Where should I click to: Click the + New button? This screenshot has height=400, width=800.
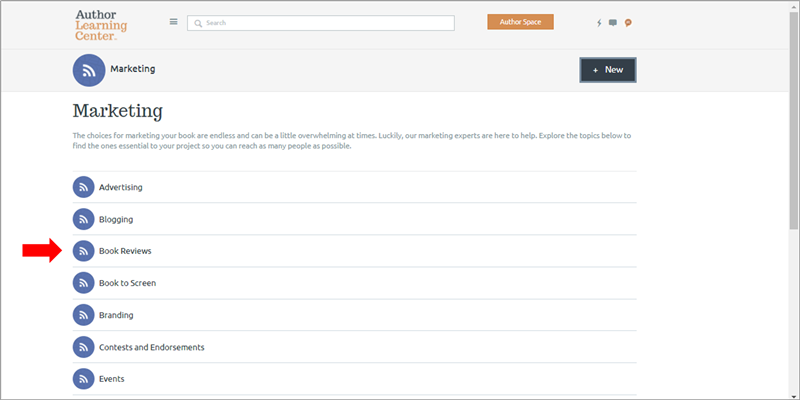608,70
